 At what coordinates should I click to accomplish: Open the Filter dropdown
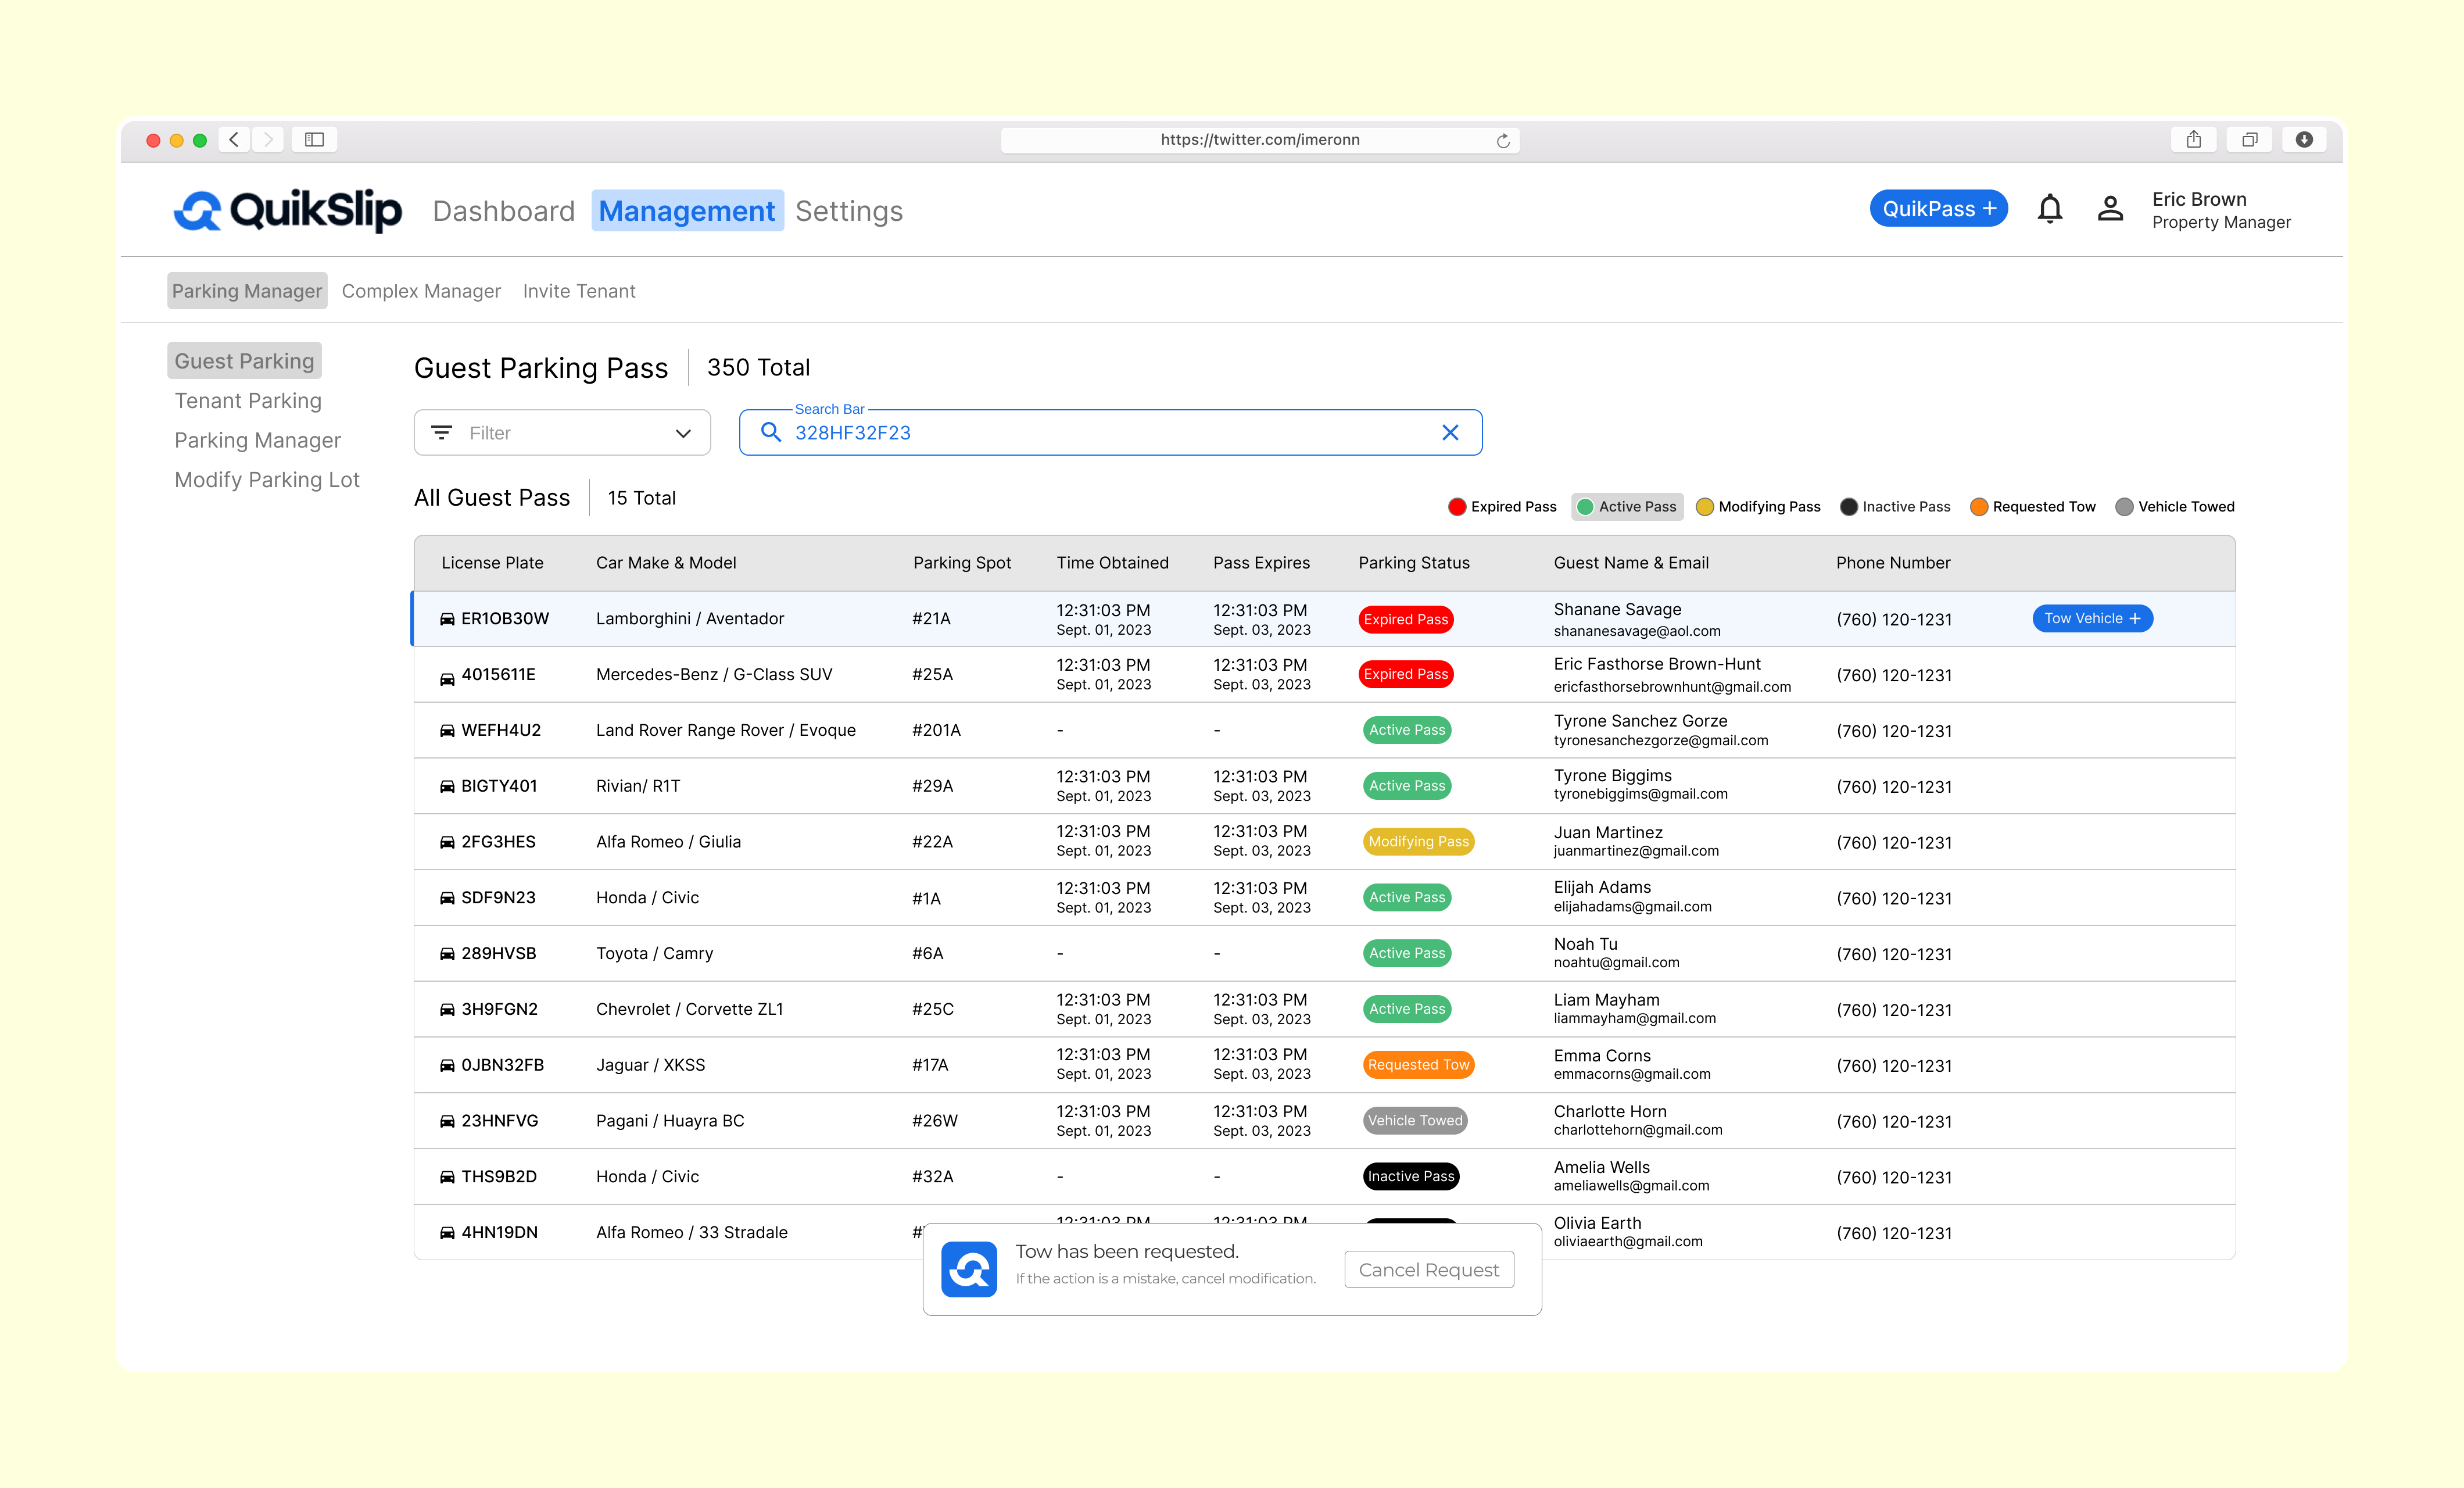point(562,433)
